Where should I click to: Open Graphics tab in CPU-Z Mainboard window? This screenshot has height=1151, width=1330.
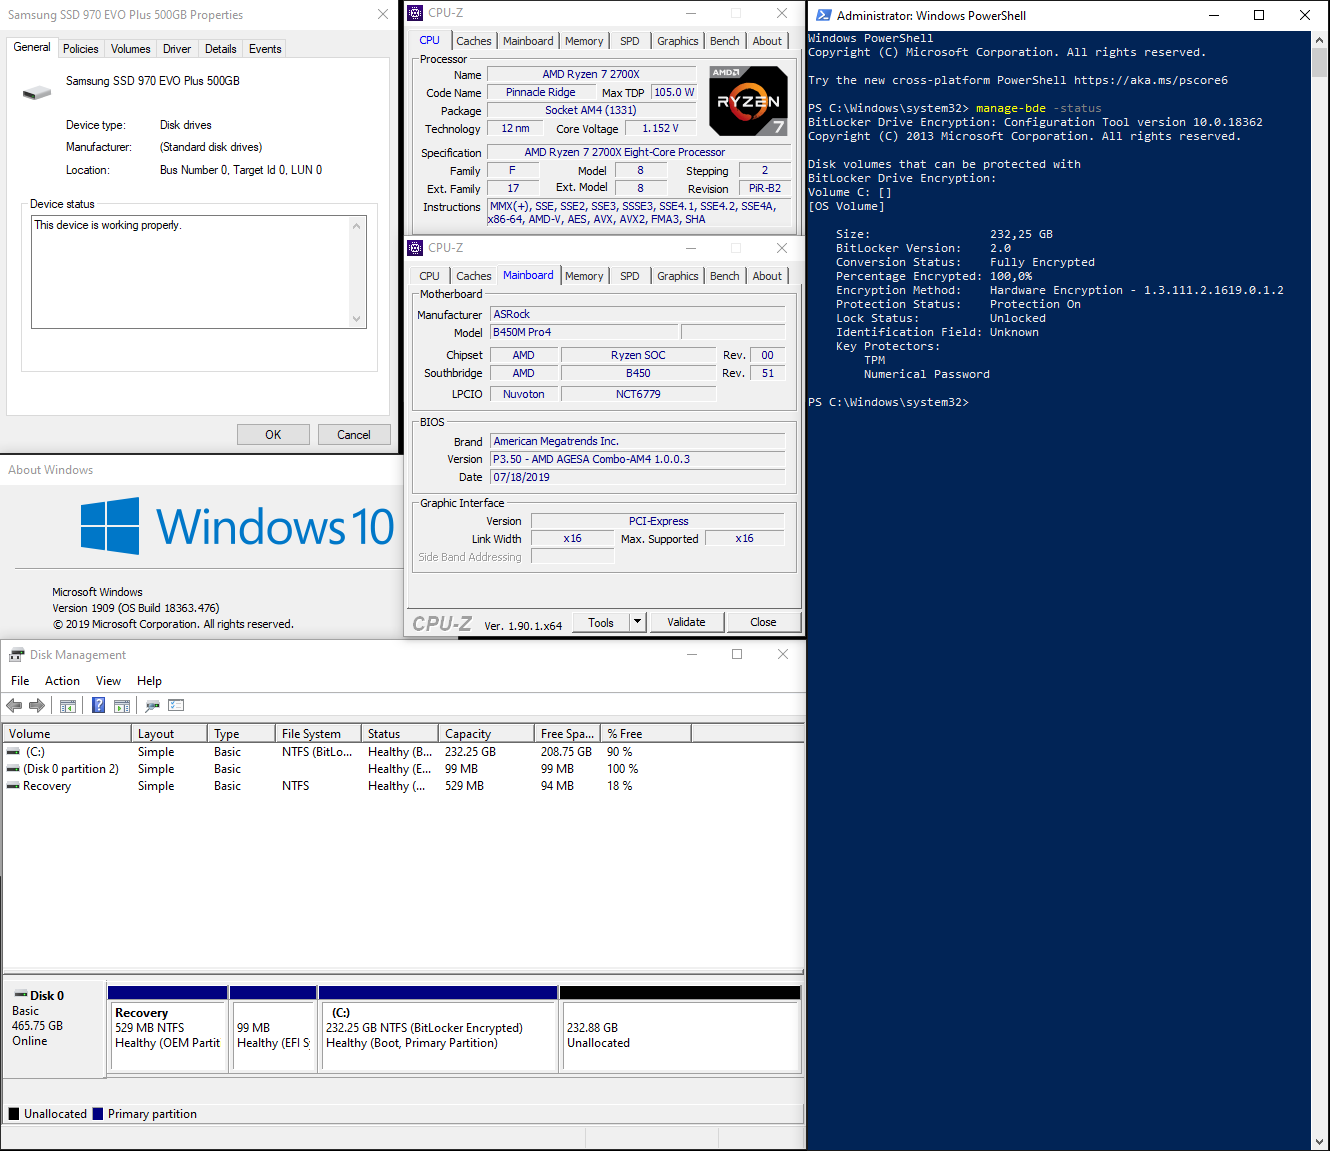click(x=678, y=276)
